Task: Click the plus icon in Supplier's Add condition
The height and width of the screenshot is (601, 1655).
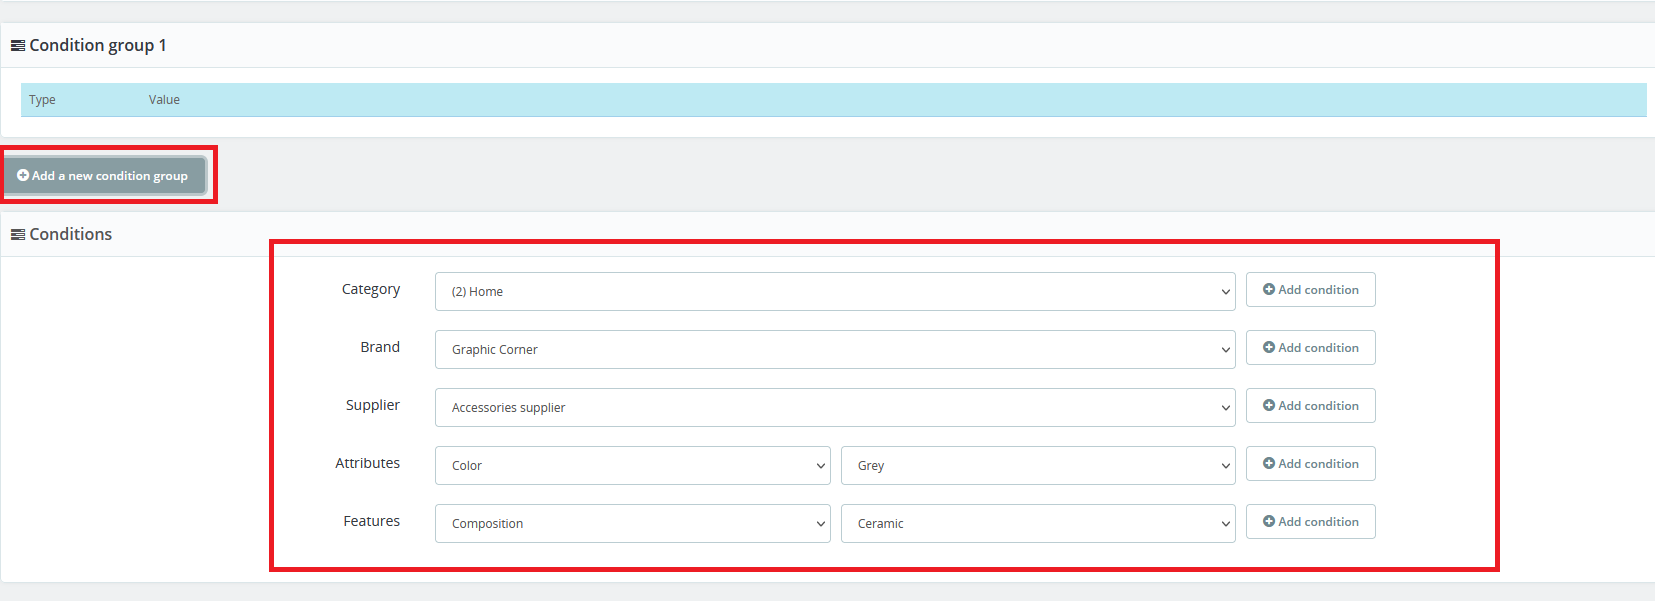Action: tap(1269, 406)
